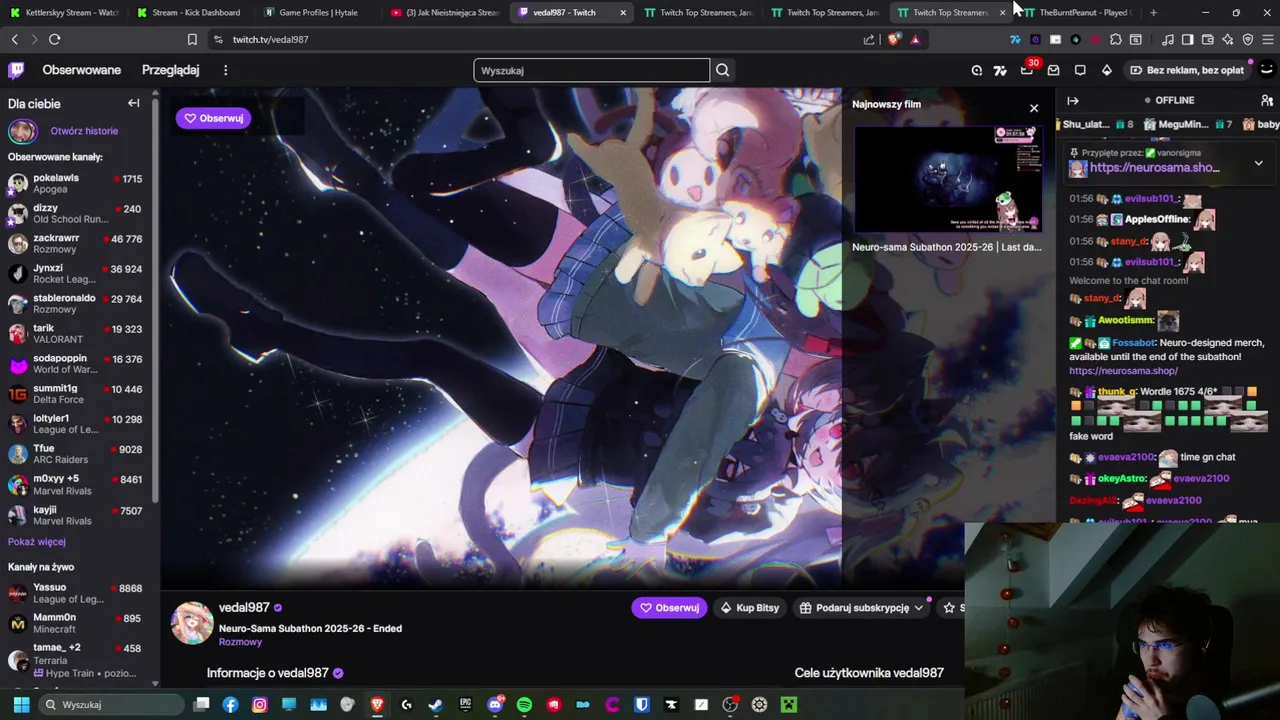Open the Rozmowy category link under vedal987
Screen dimensions: 1280x720
tap(240, 642)
